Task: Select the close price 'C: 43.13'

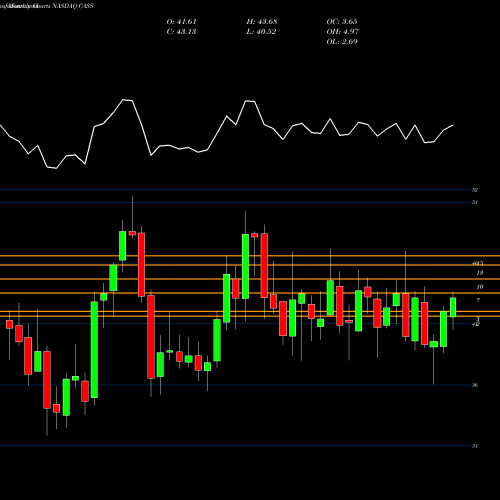Action: coord(181,32)
